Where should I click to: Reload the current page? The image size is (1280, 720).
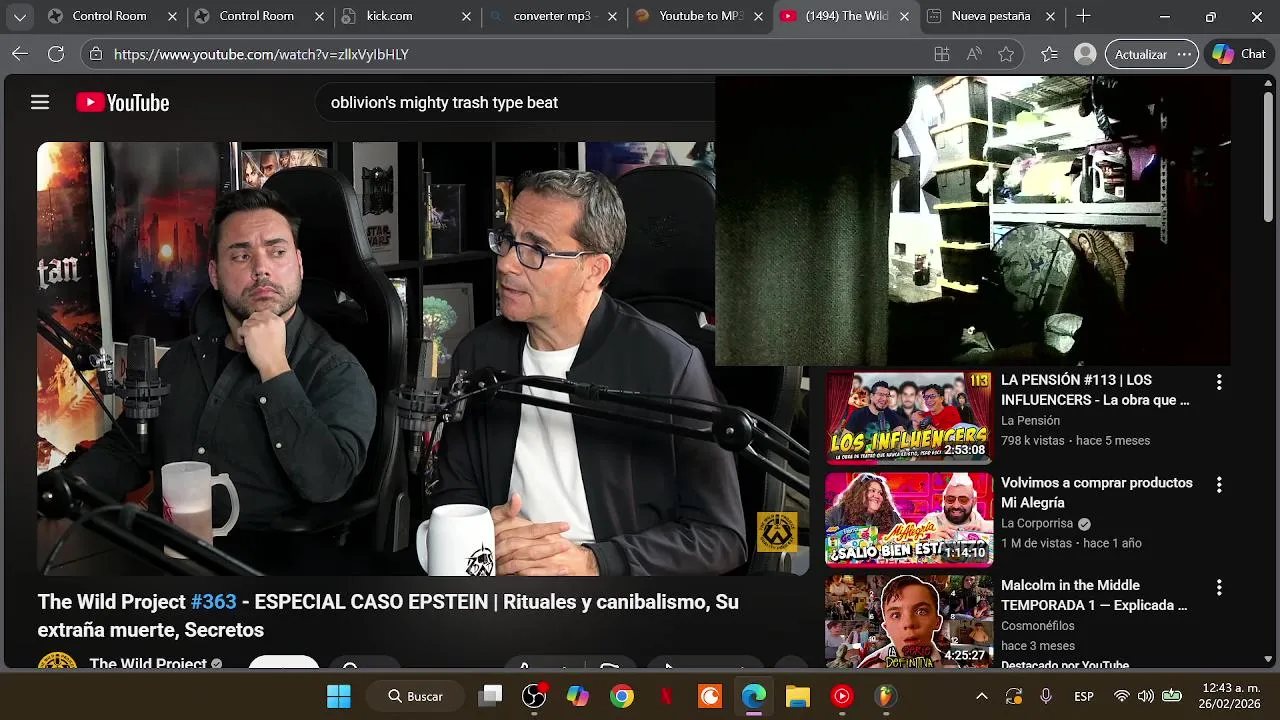(x=56, y=54)
